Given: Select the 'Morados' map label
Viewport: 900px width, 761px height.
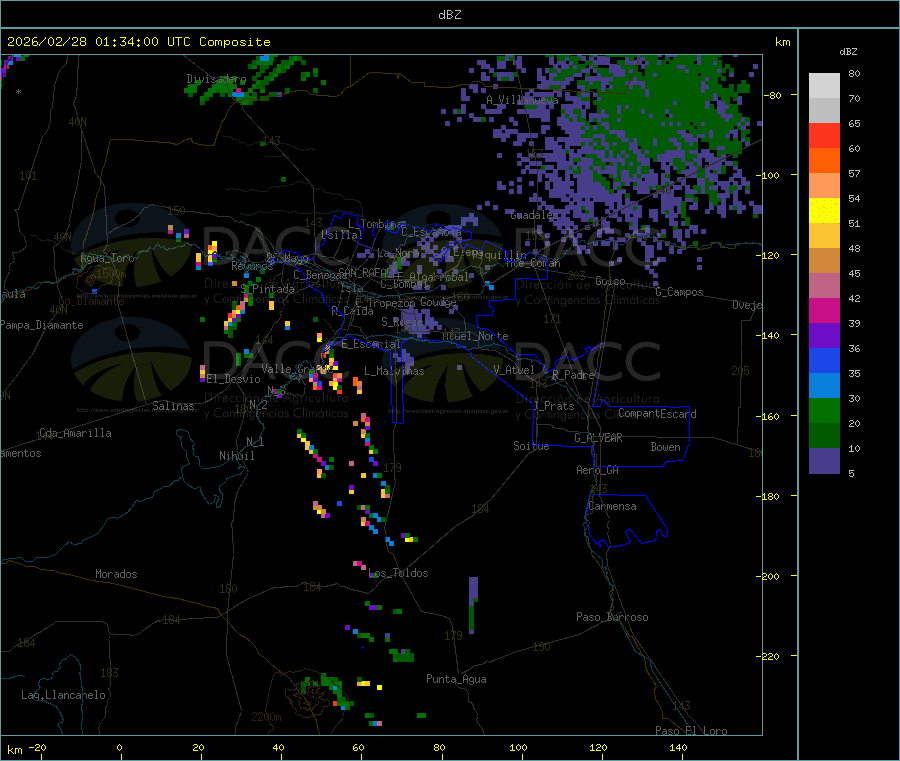Looking at the screenshot, I should [116, 574].
